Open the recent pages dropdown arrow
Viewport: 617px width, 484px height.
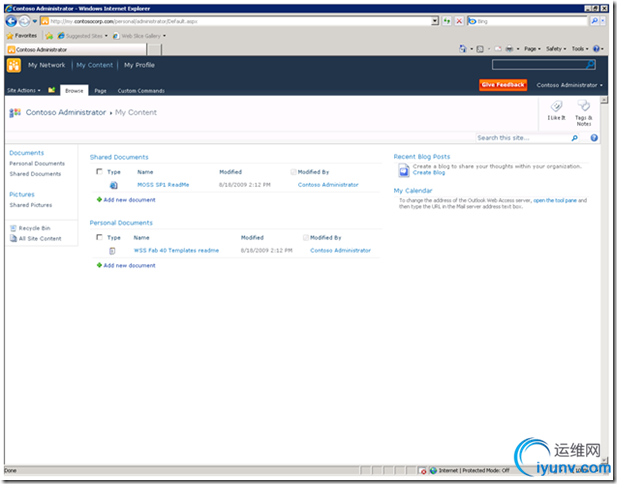tap(35, 21)
